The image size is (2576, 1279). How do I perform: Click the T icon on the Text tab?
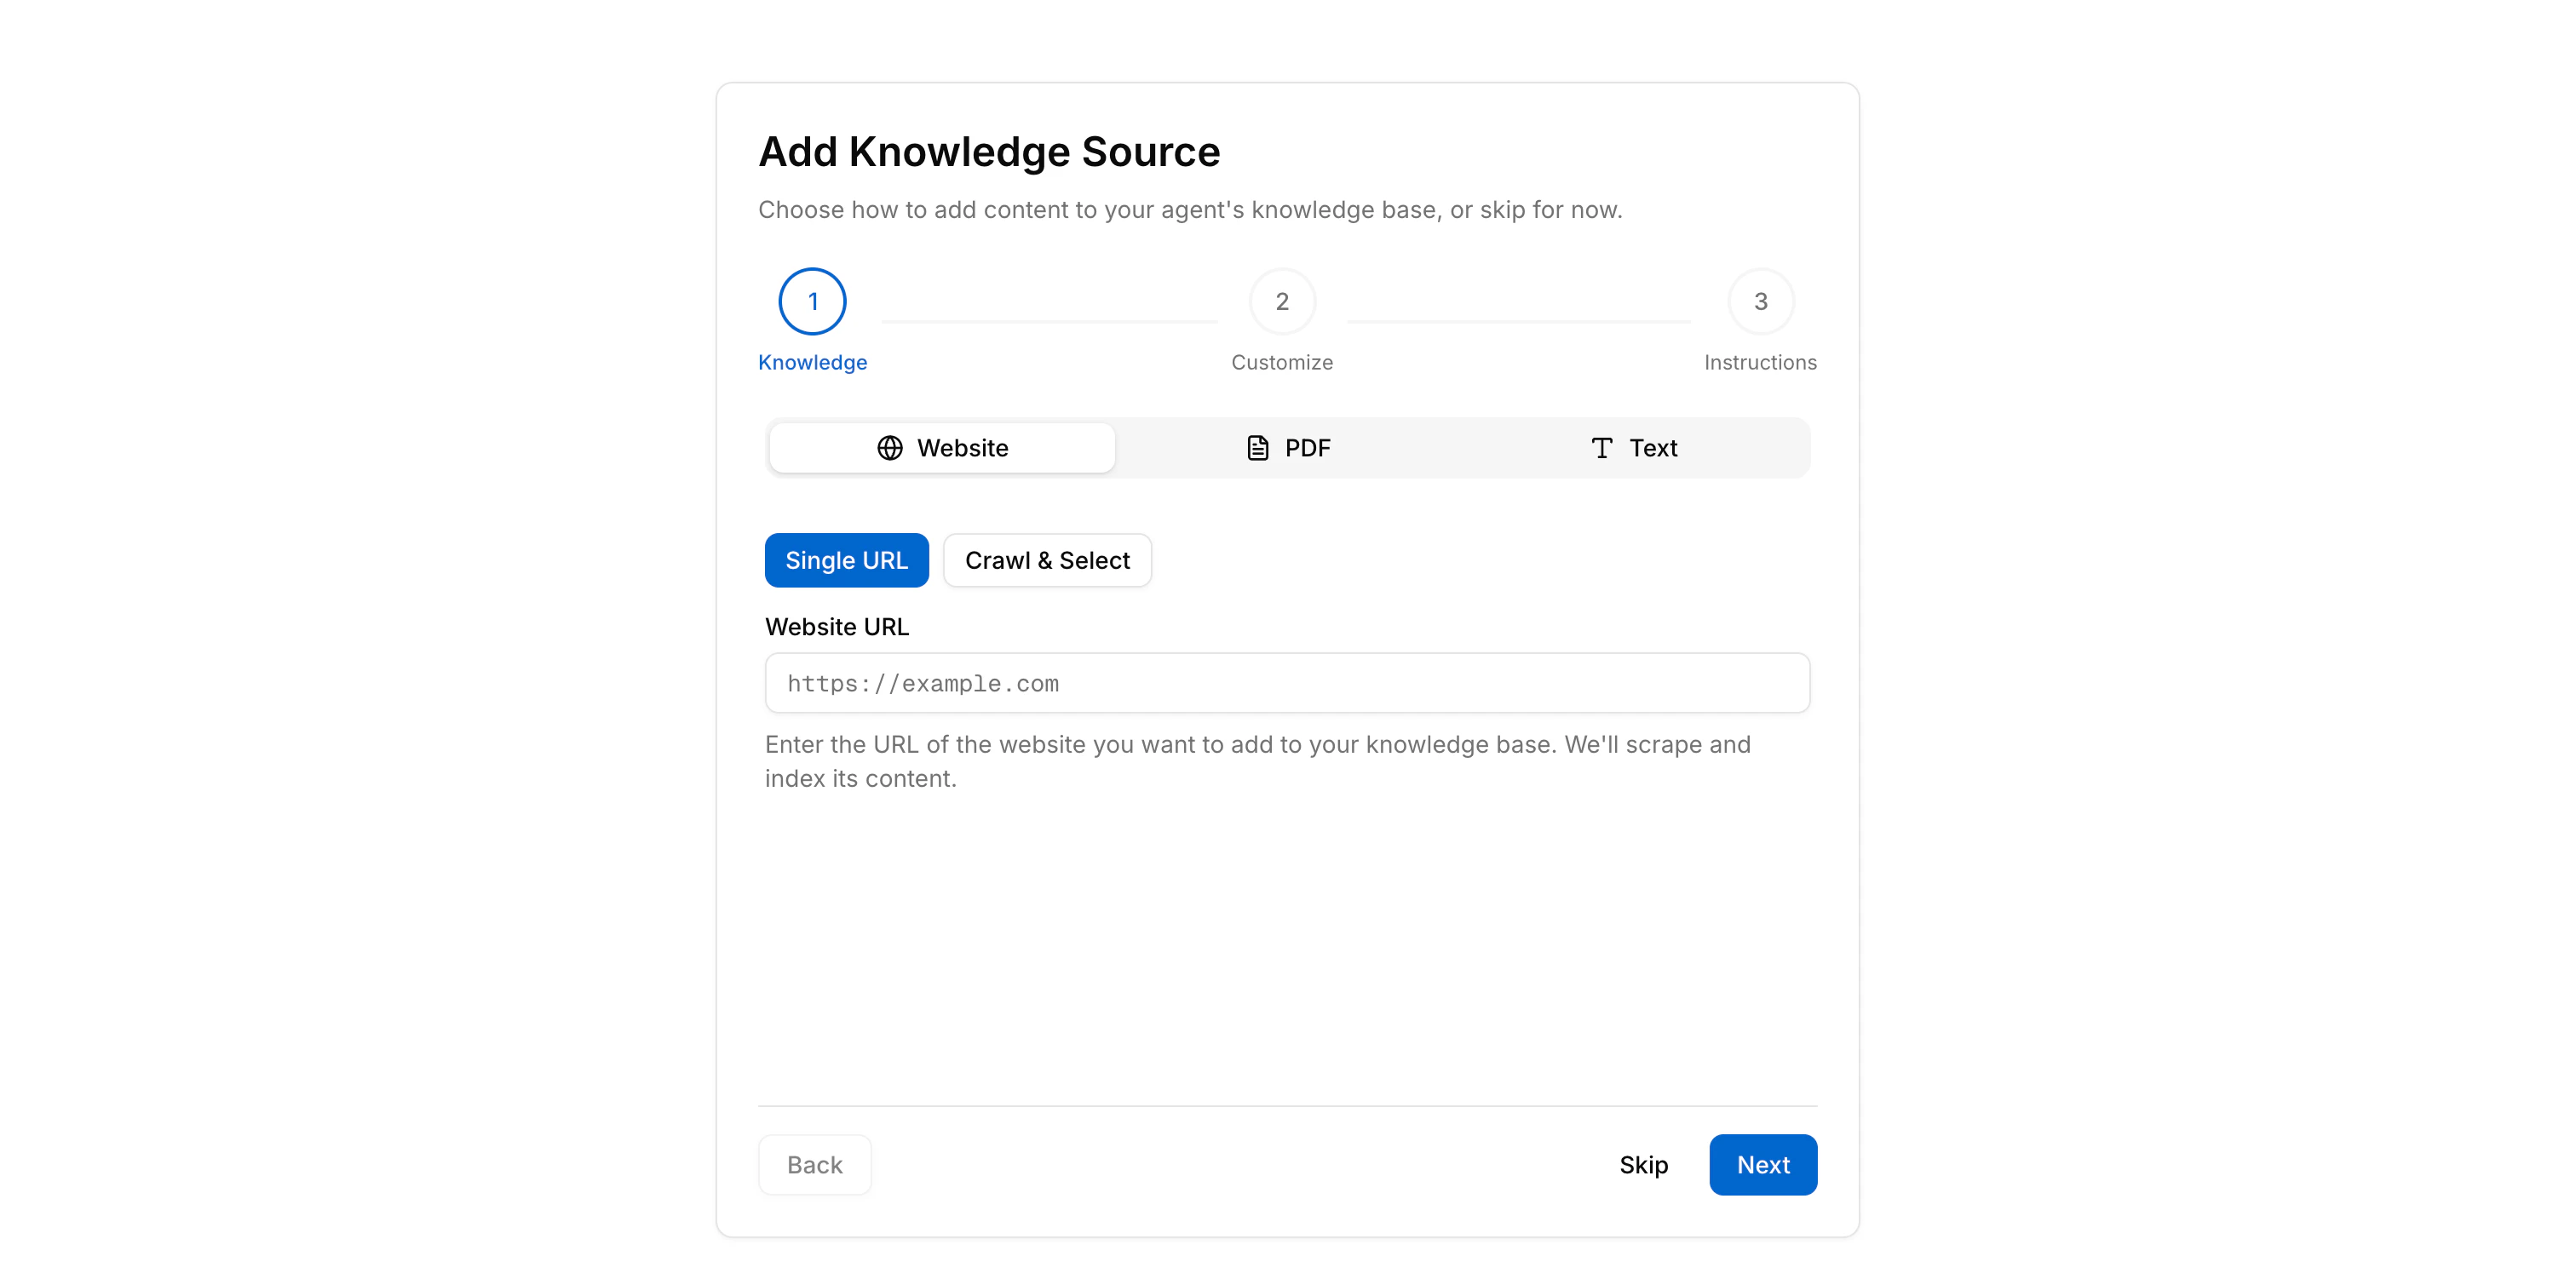pos(1601,448)
